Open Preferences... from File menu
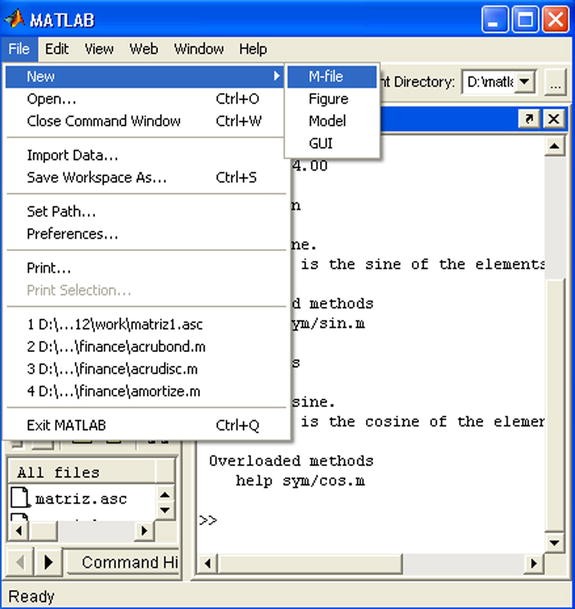Screen dimensions: 575x609 tap(145, 234)
